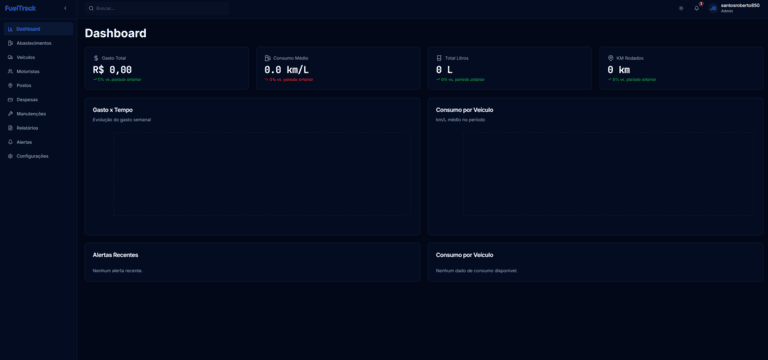Screen dimensions: 768x360
Task: Click the km/L médio no período chart area
Action: tap(608, 174)
